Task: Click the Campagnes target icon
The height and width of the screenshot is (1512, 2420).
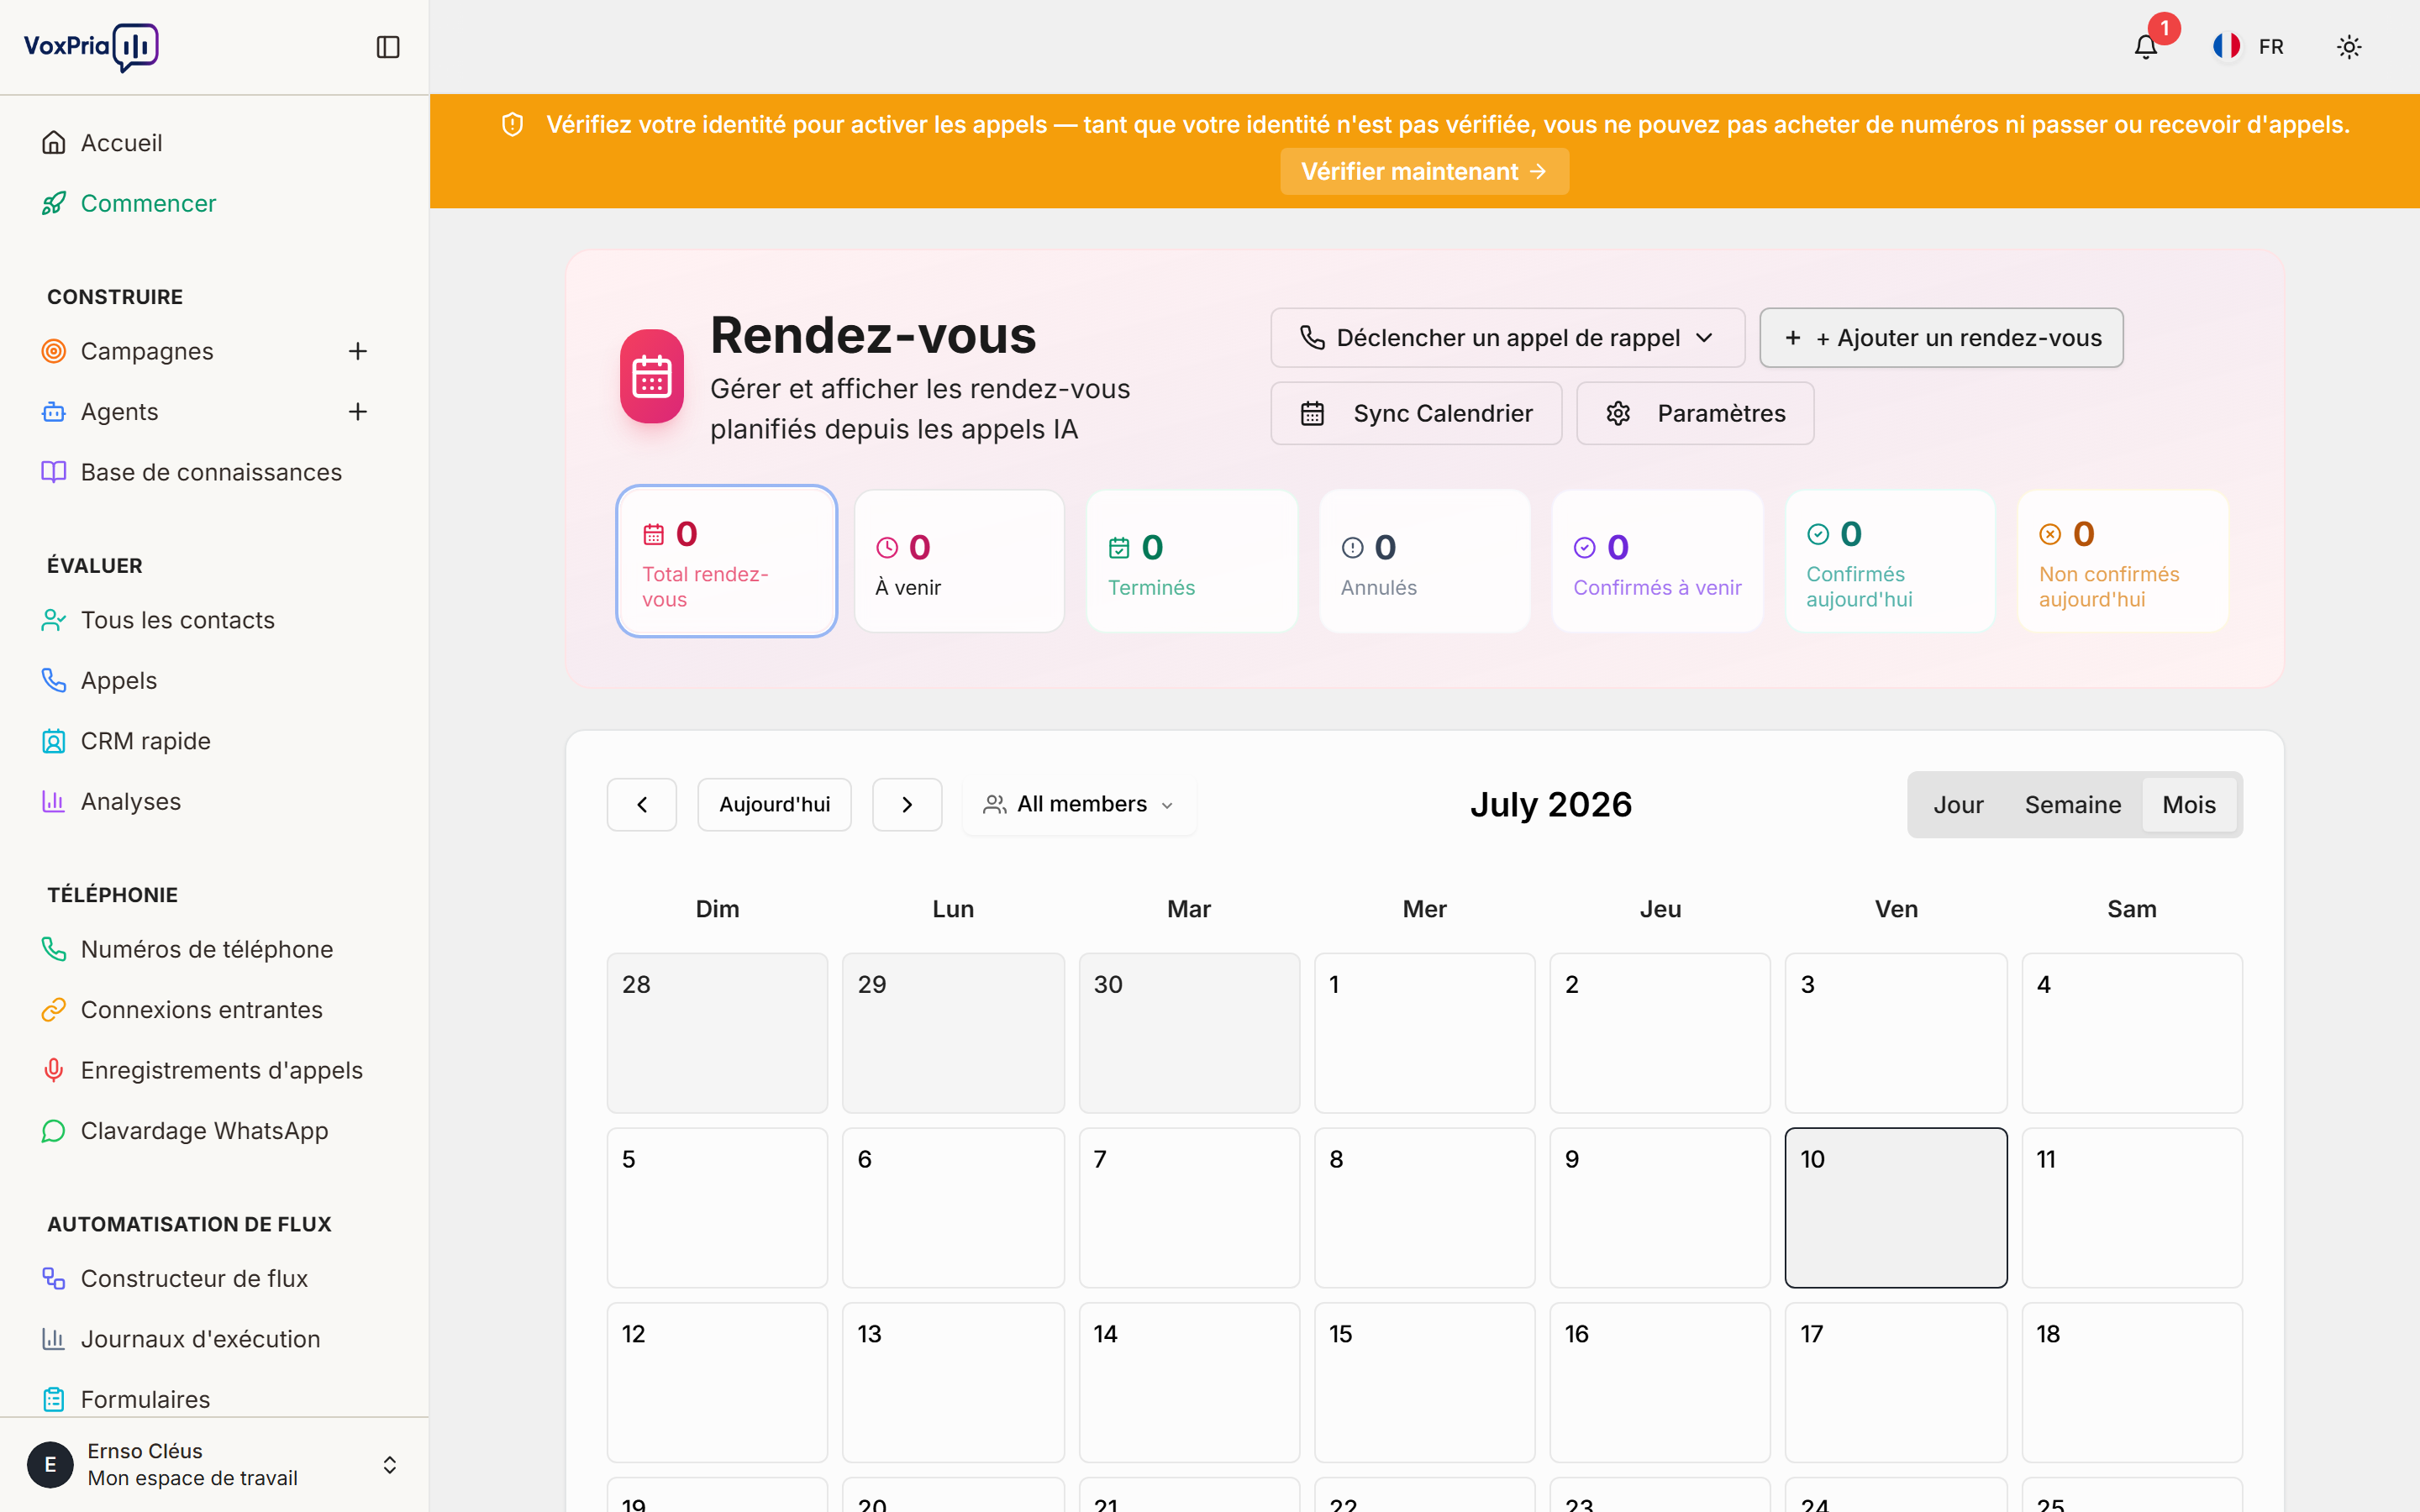Action: click(x=54, y=351)
